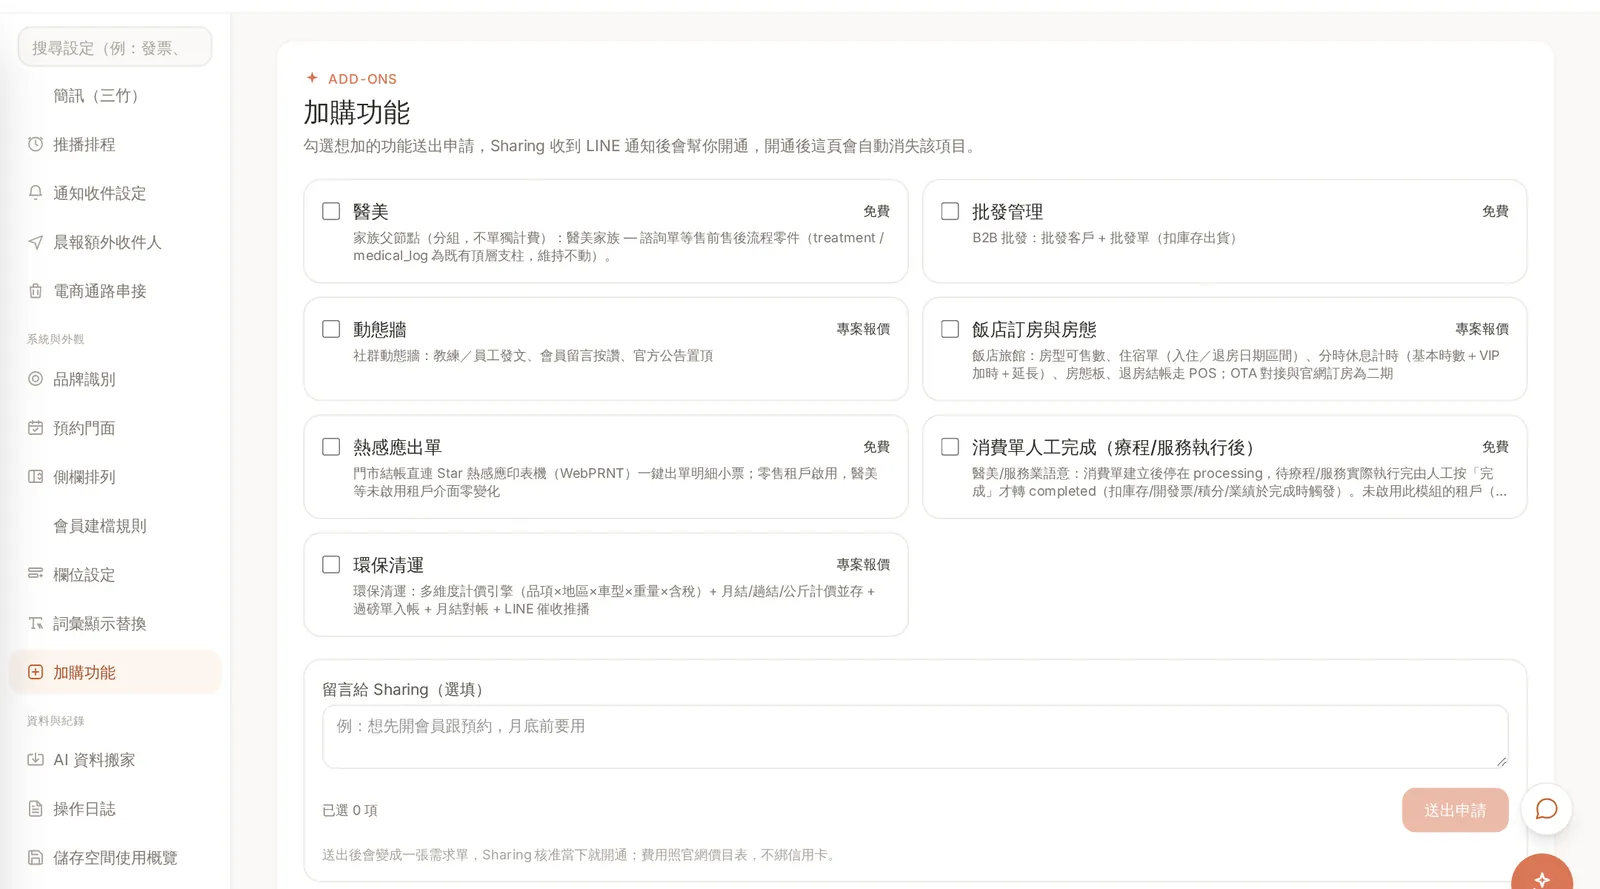1600x889 pixels.
Task: Check the 醫美 add-on checkbox
Action: point(331,211)
